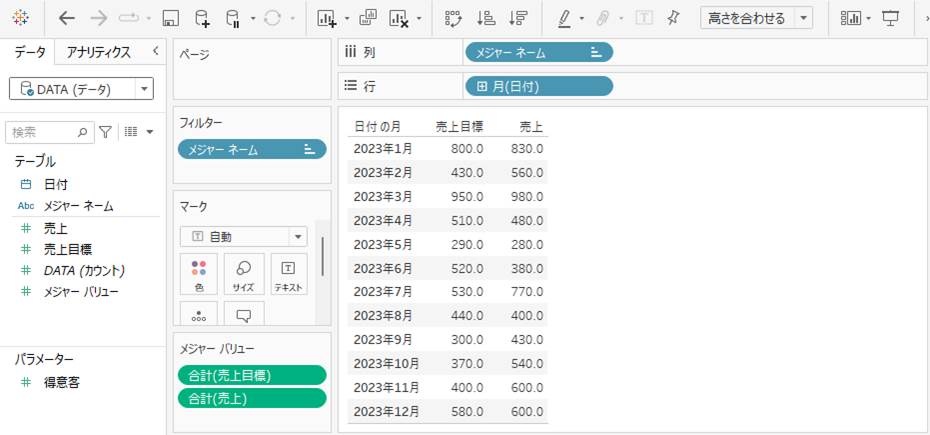Click the fix axes pin icon
Viewport: 930px width, 435px height.
(673, 18)
